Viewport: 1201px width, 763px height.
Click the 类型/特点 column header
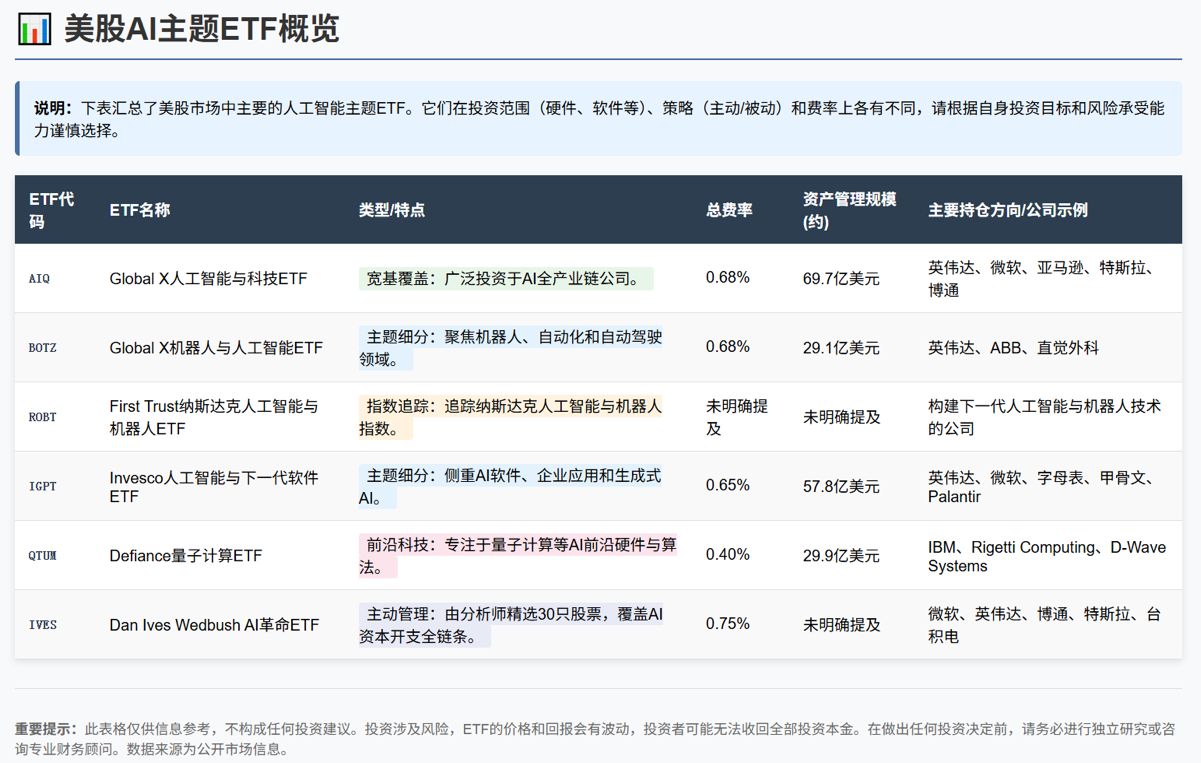coord(392,210)
